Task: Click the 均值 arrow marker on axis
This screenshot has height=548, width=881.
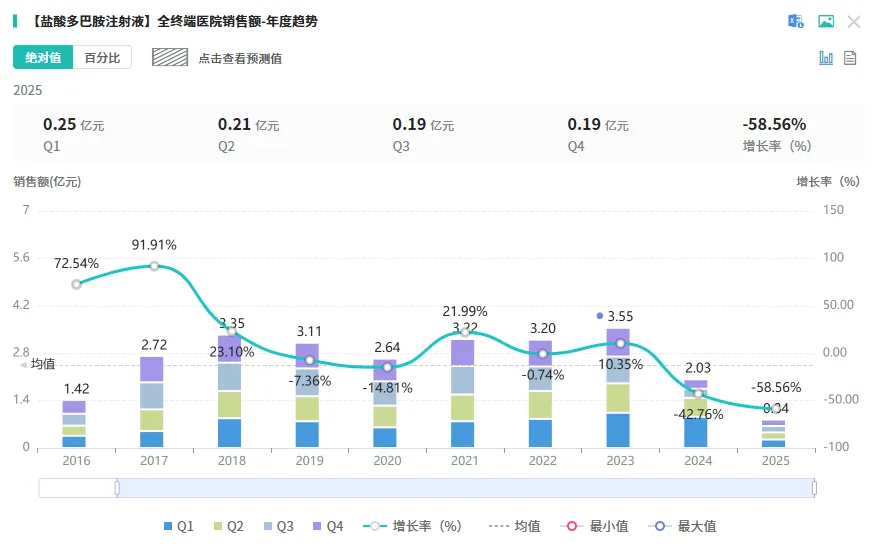Action: click(24, 365)
